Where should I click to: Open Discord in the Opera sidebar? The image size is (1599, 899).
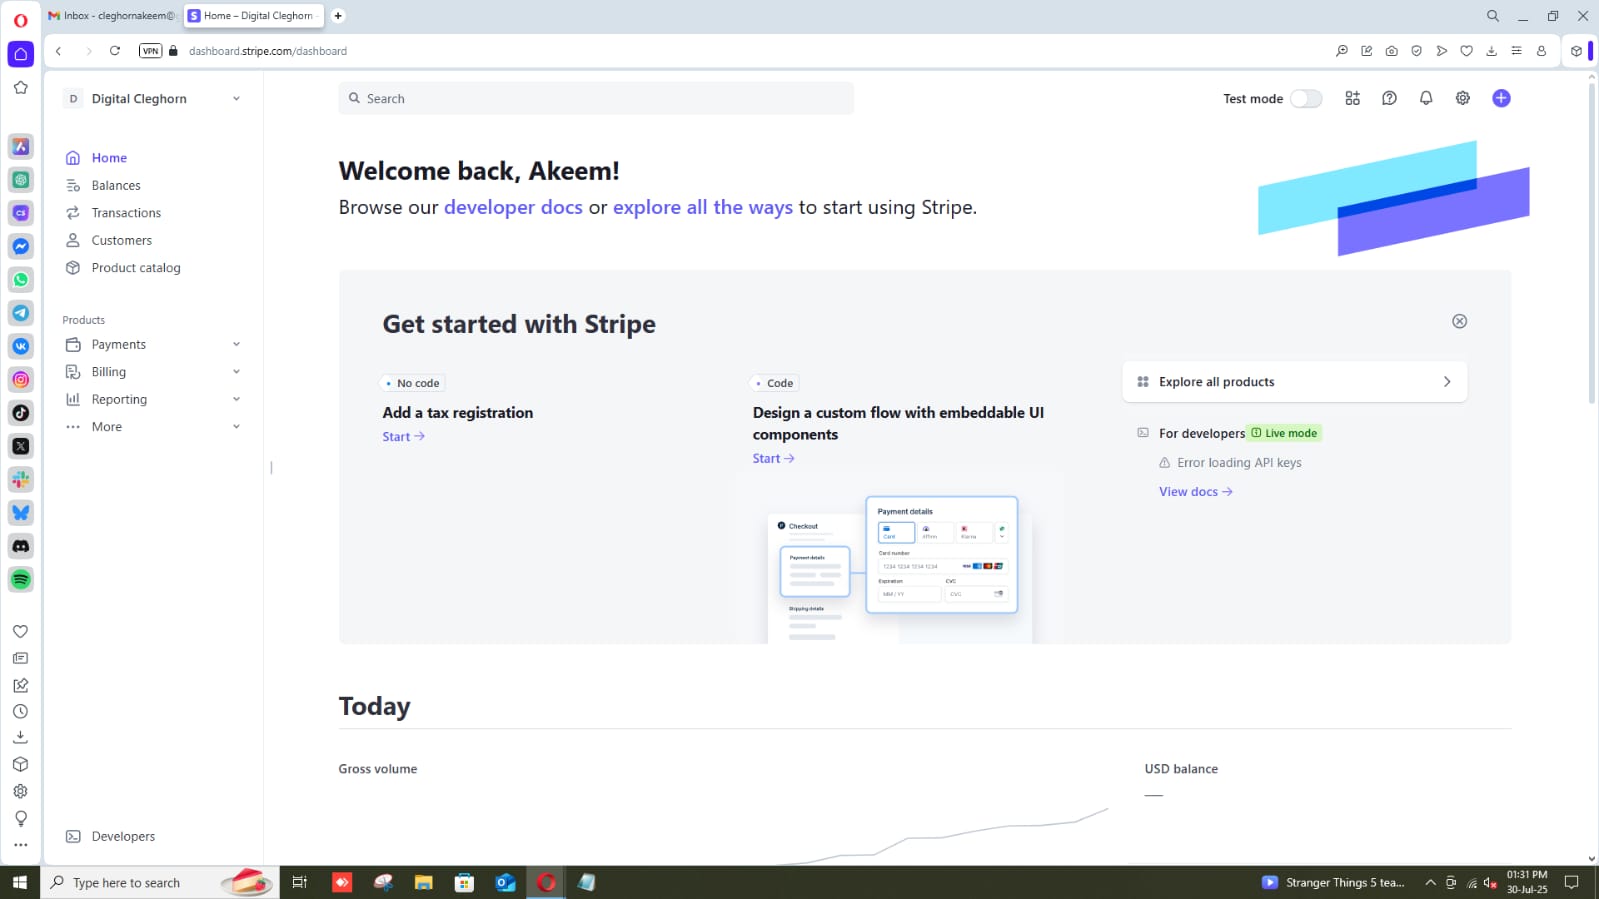click(20, 546)
